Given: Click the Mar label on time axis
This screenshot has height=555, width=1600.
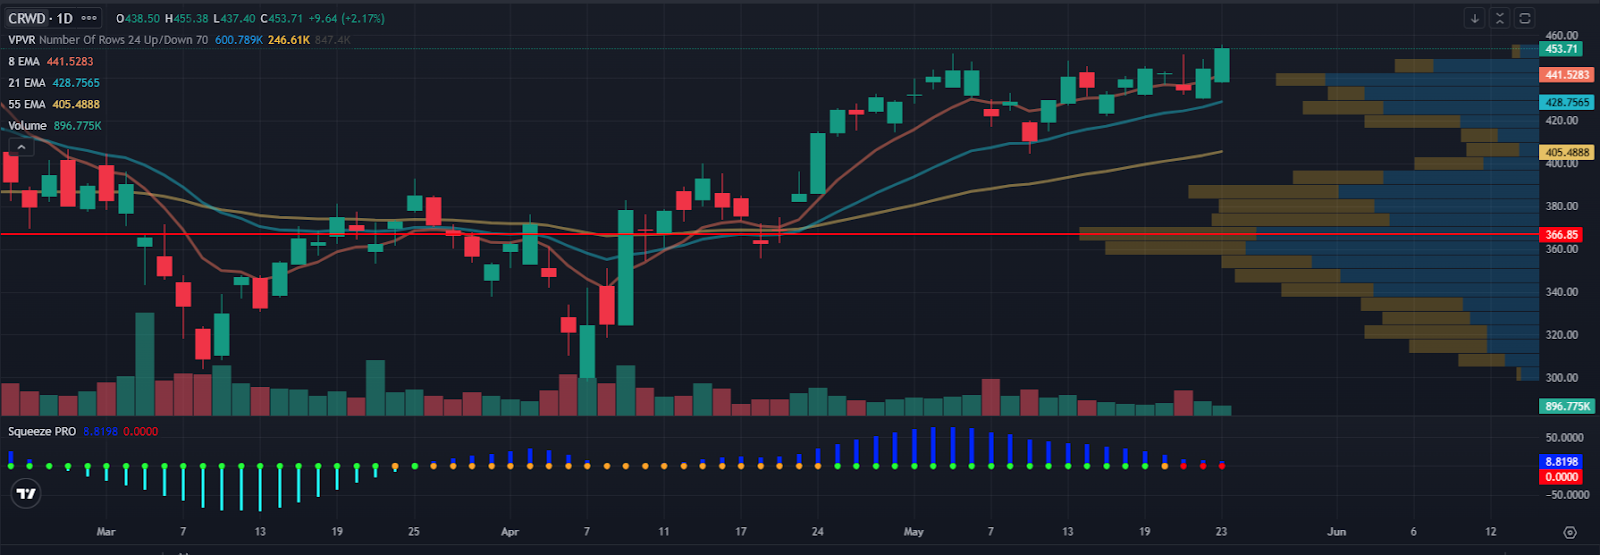Looking at the screenshot, I should (106, 532).
